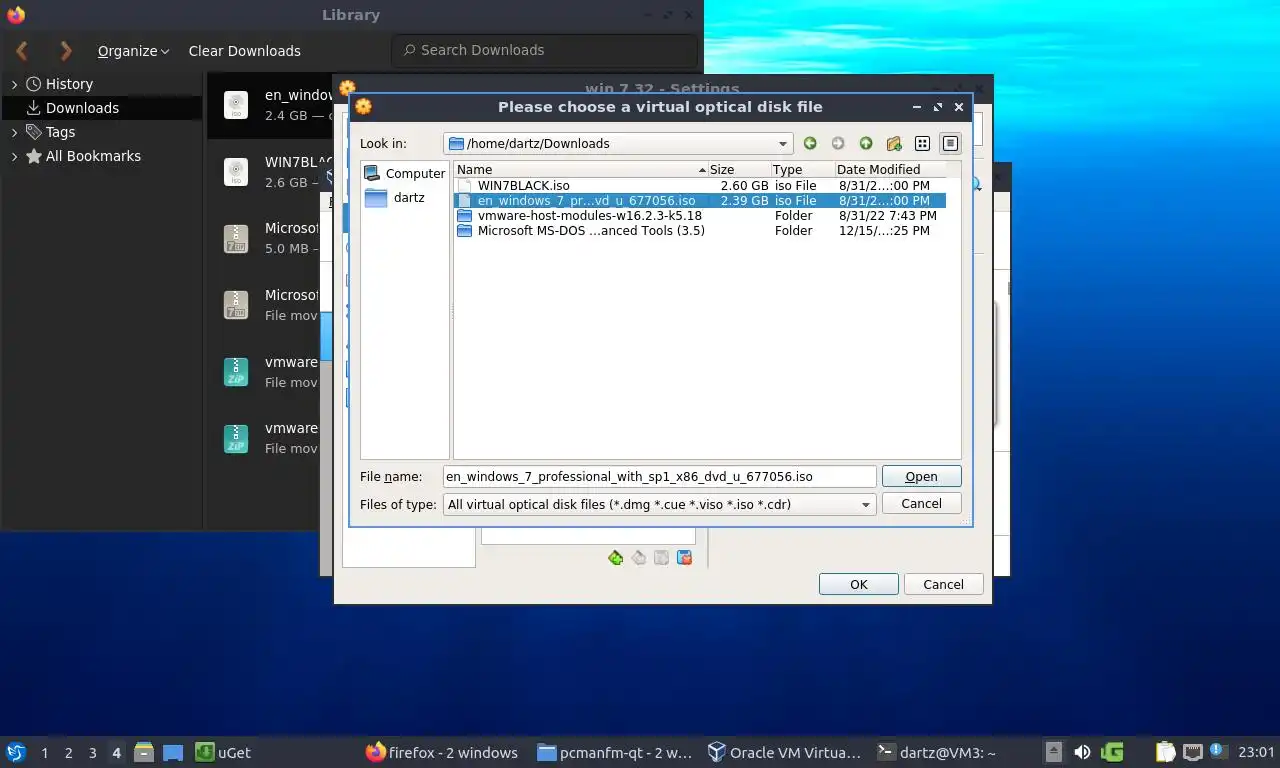
Task: Click the show desktop icon in taskbar
Action: [x=172, y=752]
